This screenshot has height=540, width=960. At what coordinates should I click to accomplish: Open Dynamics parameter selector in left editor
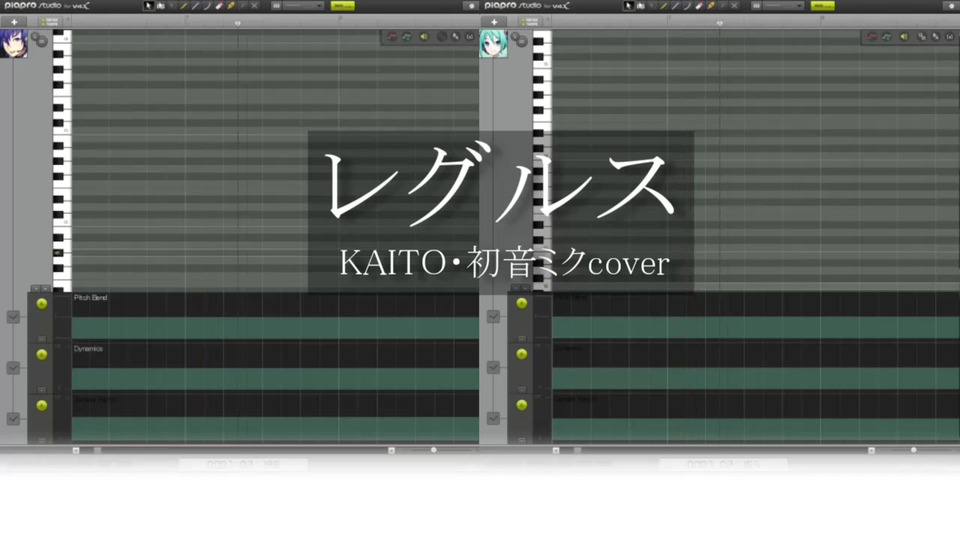pyautogui.click(x=42, y=354)
